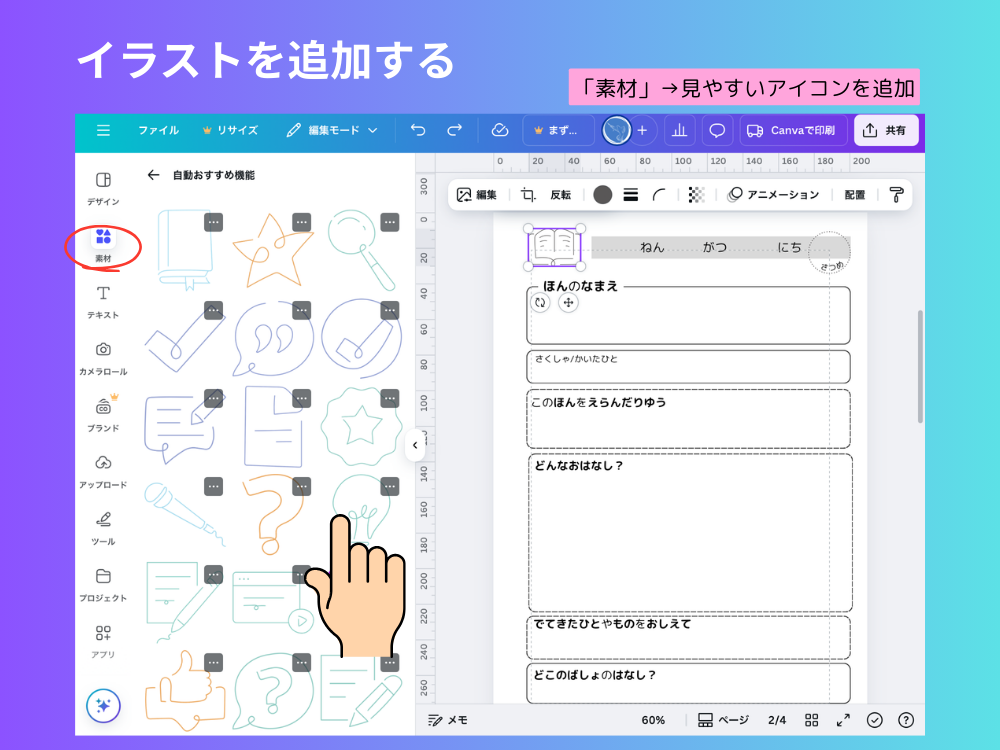
Task: Toggle fullscreen presentation mode
Action: (843, 719)
